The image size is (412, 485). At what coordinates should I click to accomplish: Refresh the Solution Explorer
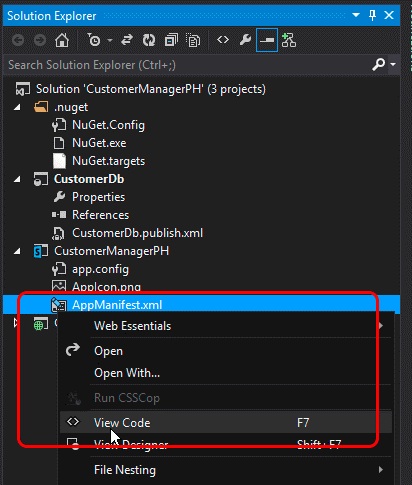149,40
